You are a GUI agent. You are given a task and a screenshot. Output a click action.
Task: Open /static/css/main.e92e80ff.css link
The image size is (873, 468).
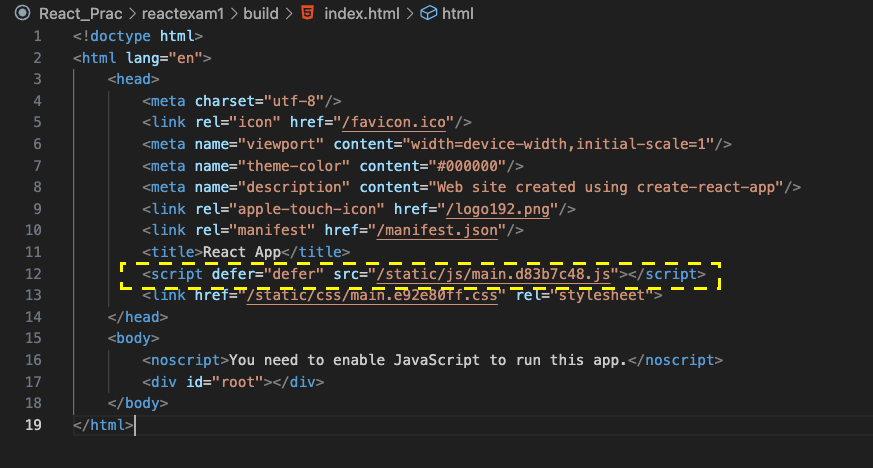372,295
